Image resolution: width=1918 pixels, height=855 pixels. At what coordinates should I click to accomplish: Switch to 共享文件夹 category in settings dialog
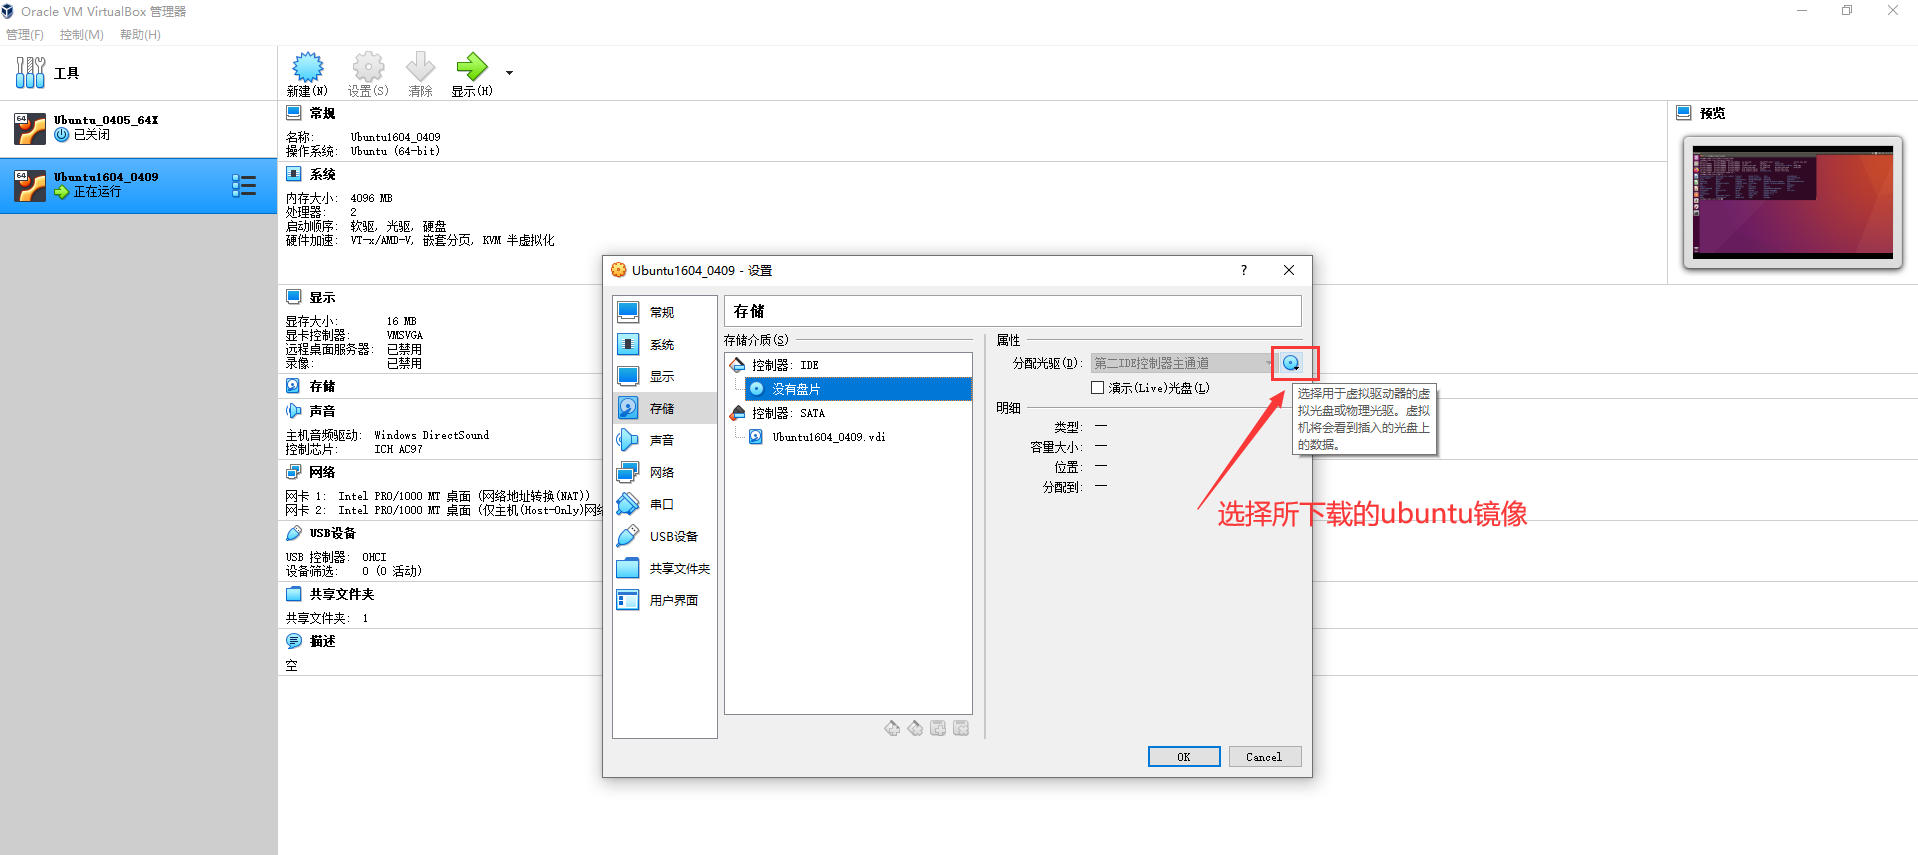[665, 568]
